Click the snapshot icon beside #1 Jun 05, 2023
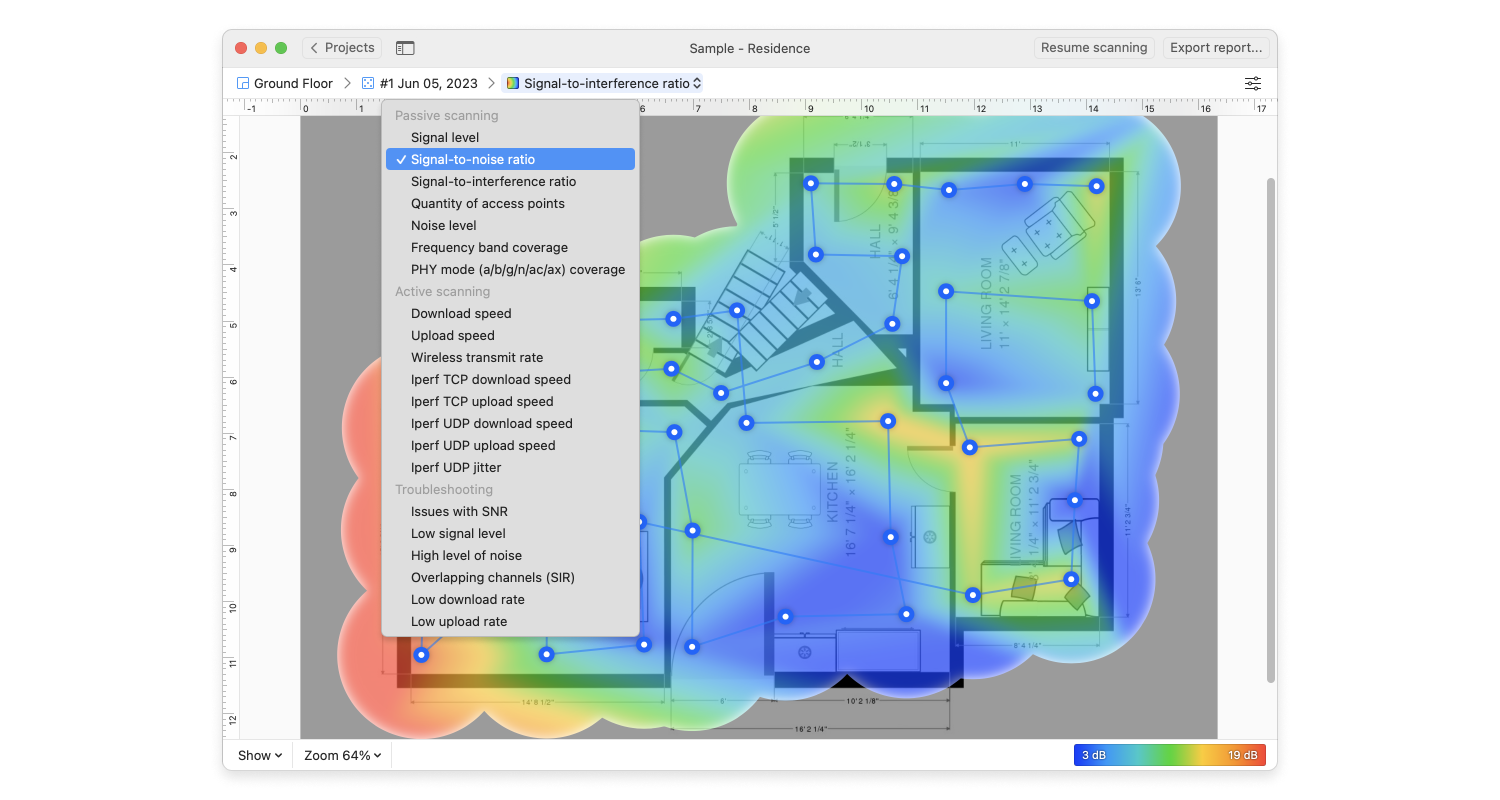Image resolution: width=1500 pixels, height=800 pixels. click(x=368, y=84)
